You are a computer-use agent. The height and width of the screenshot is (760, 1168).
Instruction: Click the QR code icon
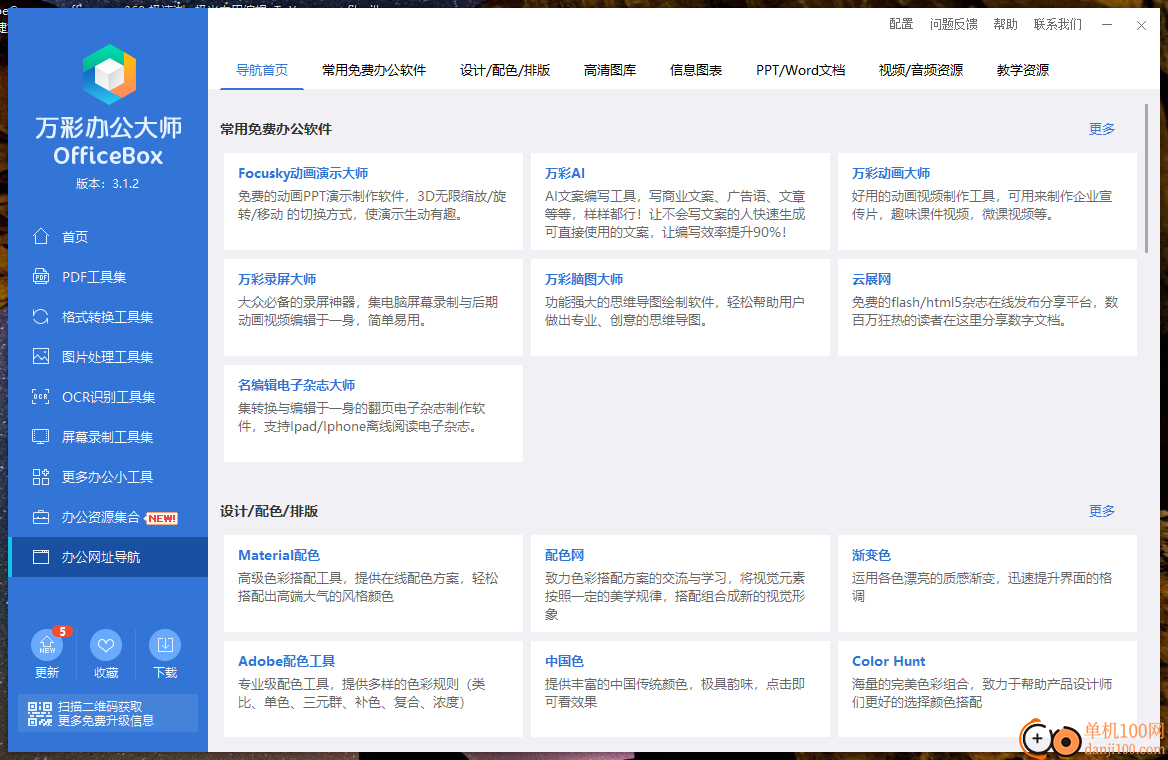(x=40, y=714)
